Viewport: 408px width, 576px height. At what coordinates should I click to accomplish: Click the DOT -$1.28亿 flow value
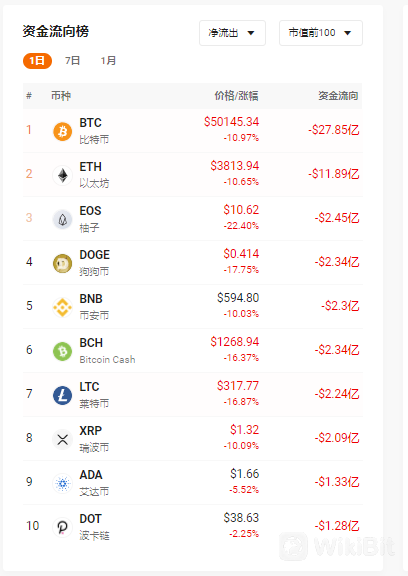pyautogui.click(x=336, y=526)
